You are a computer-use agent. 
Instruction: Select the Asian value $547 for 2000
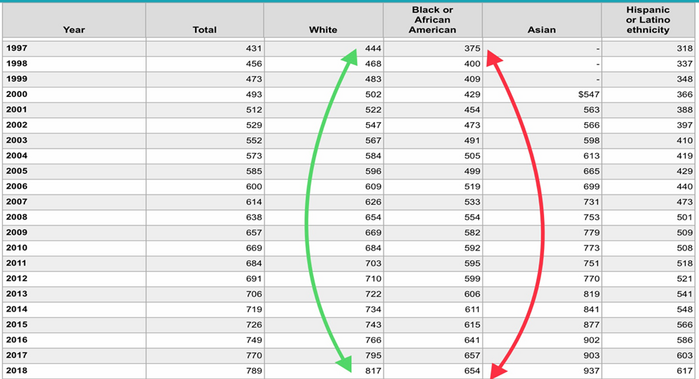(589, 94)
